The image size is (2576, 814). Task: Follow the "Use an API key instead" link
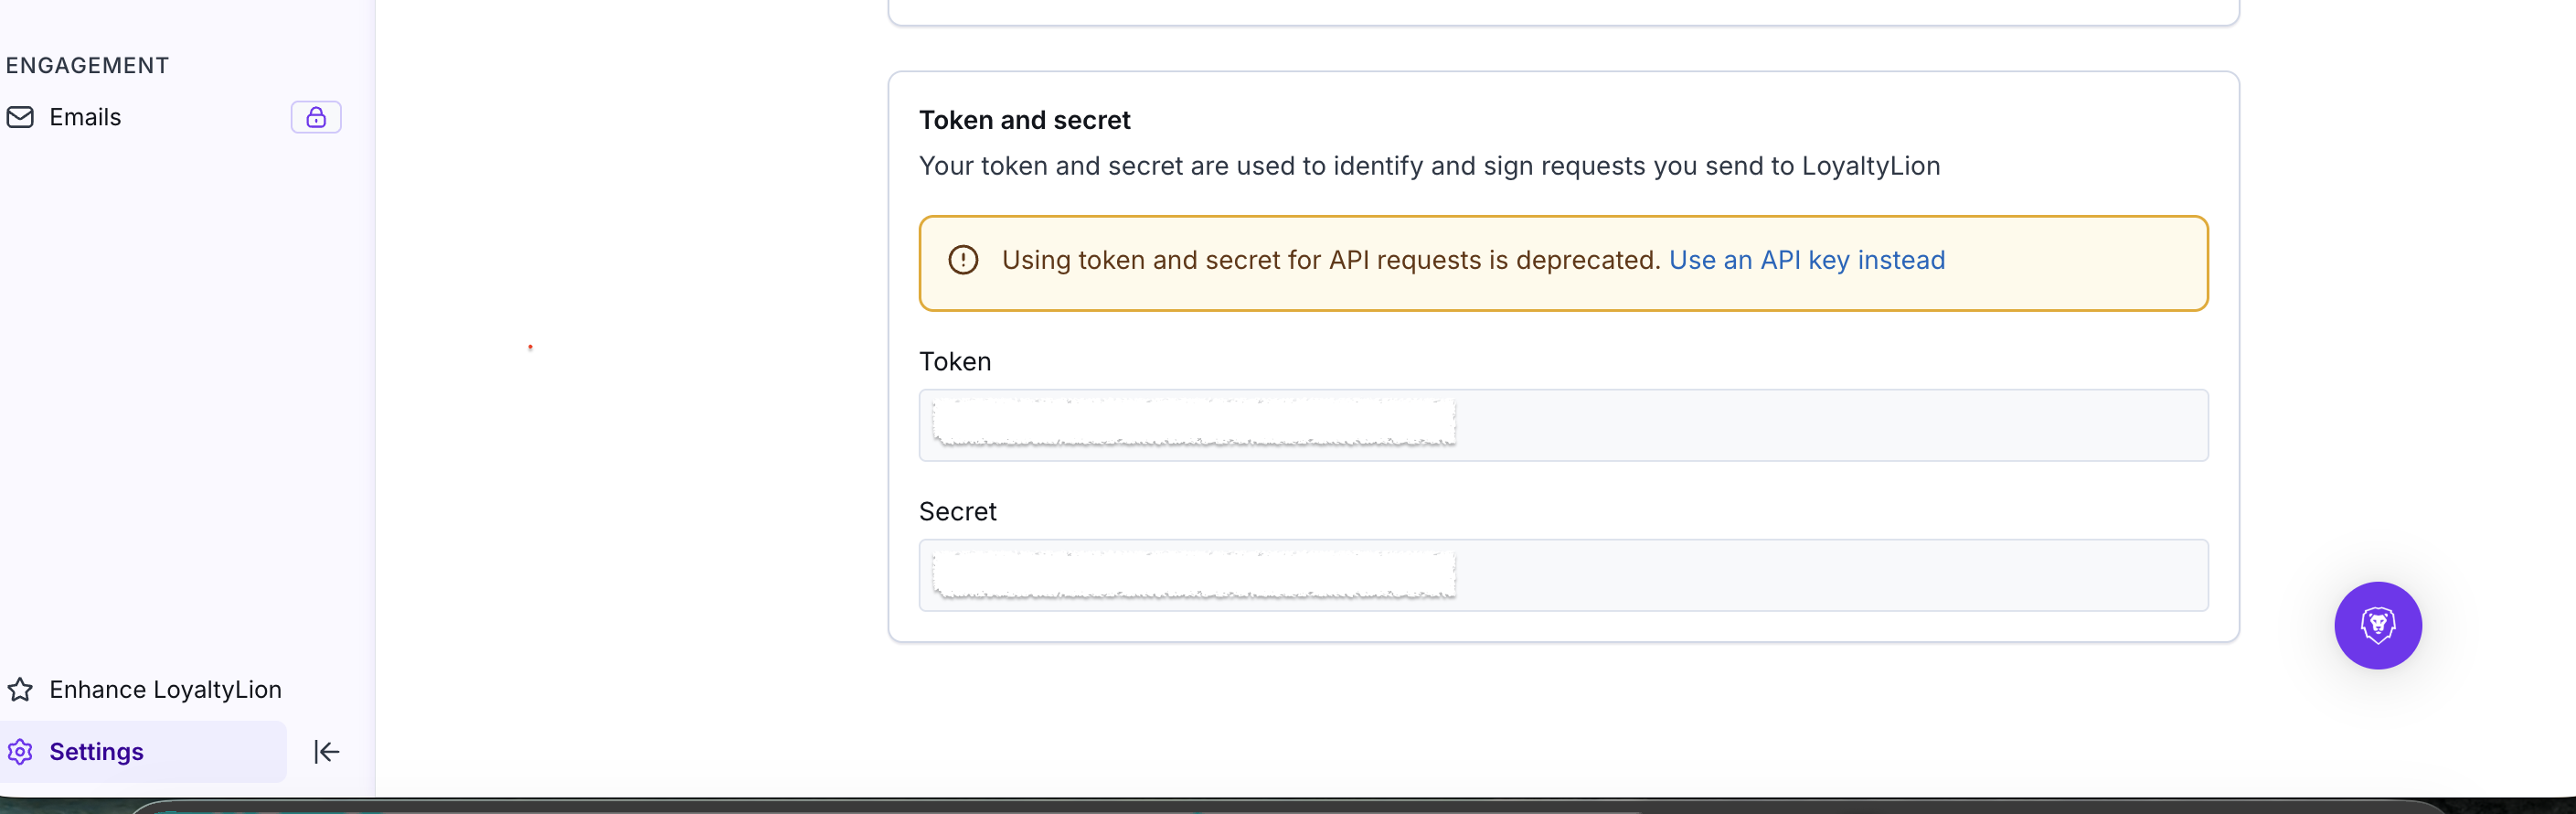tap(1806, 261)
